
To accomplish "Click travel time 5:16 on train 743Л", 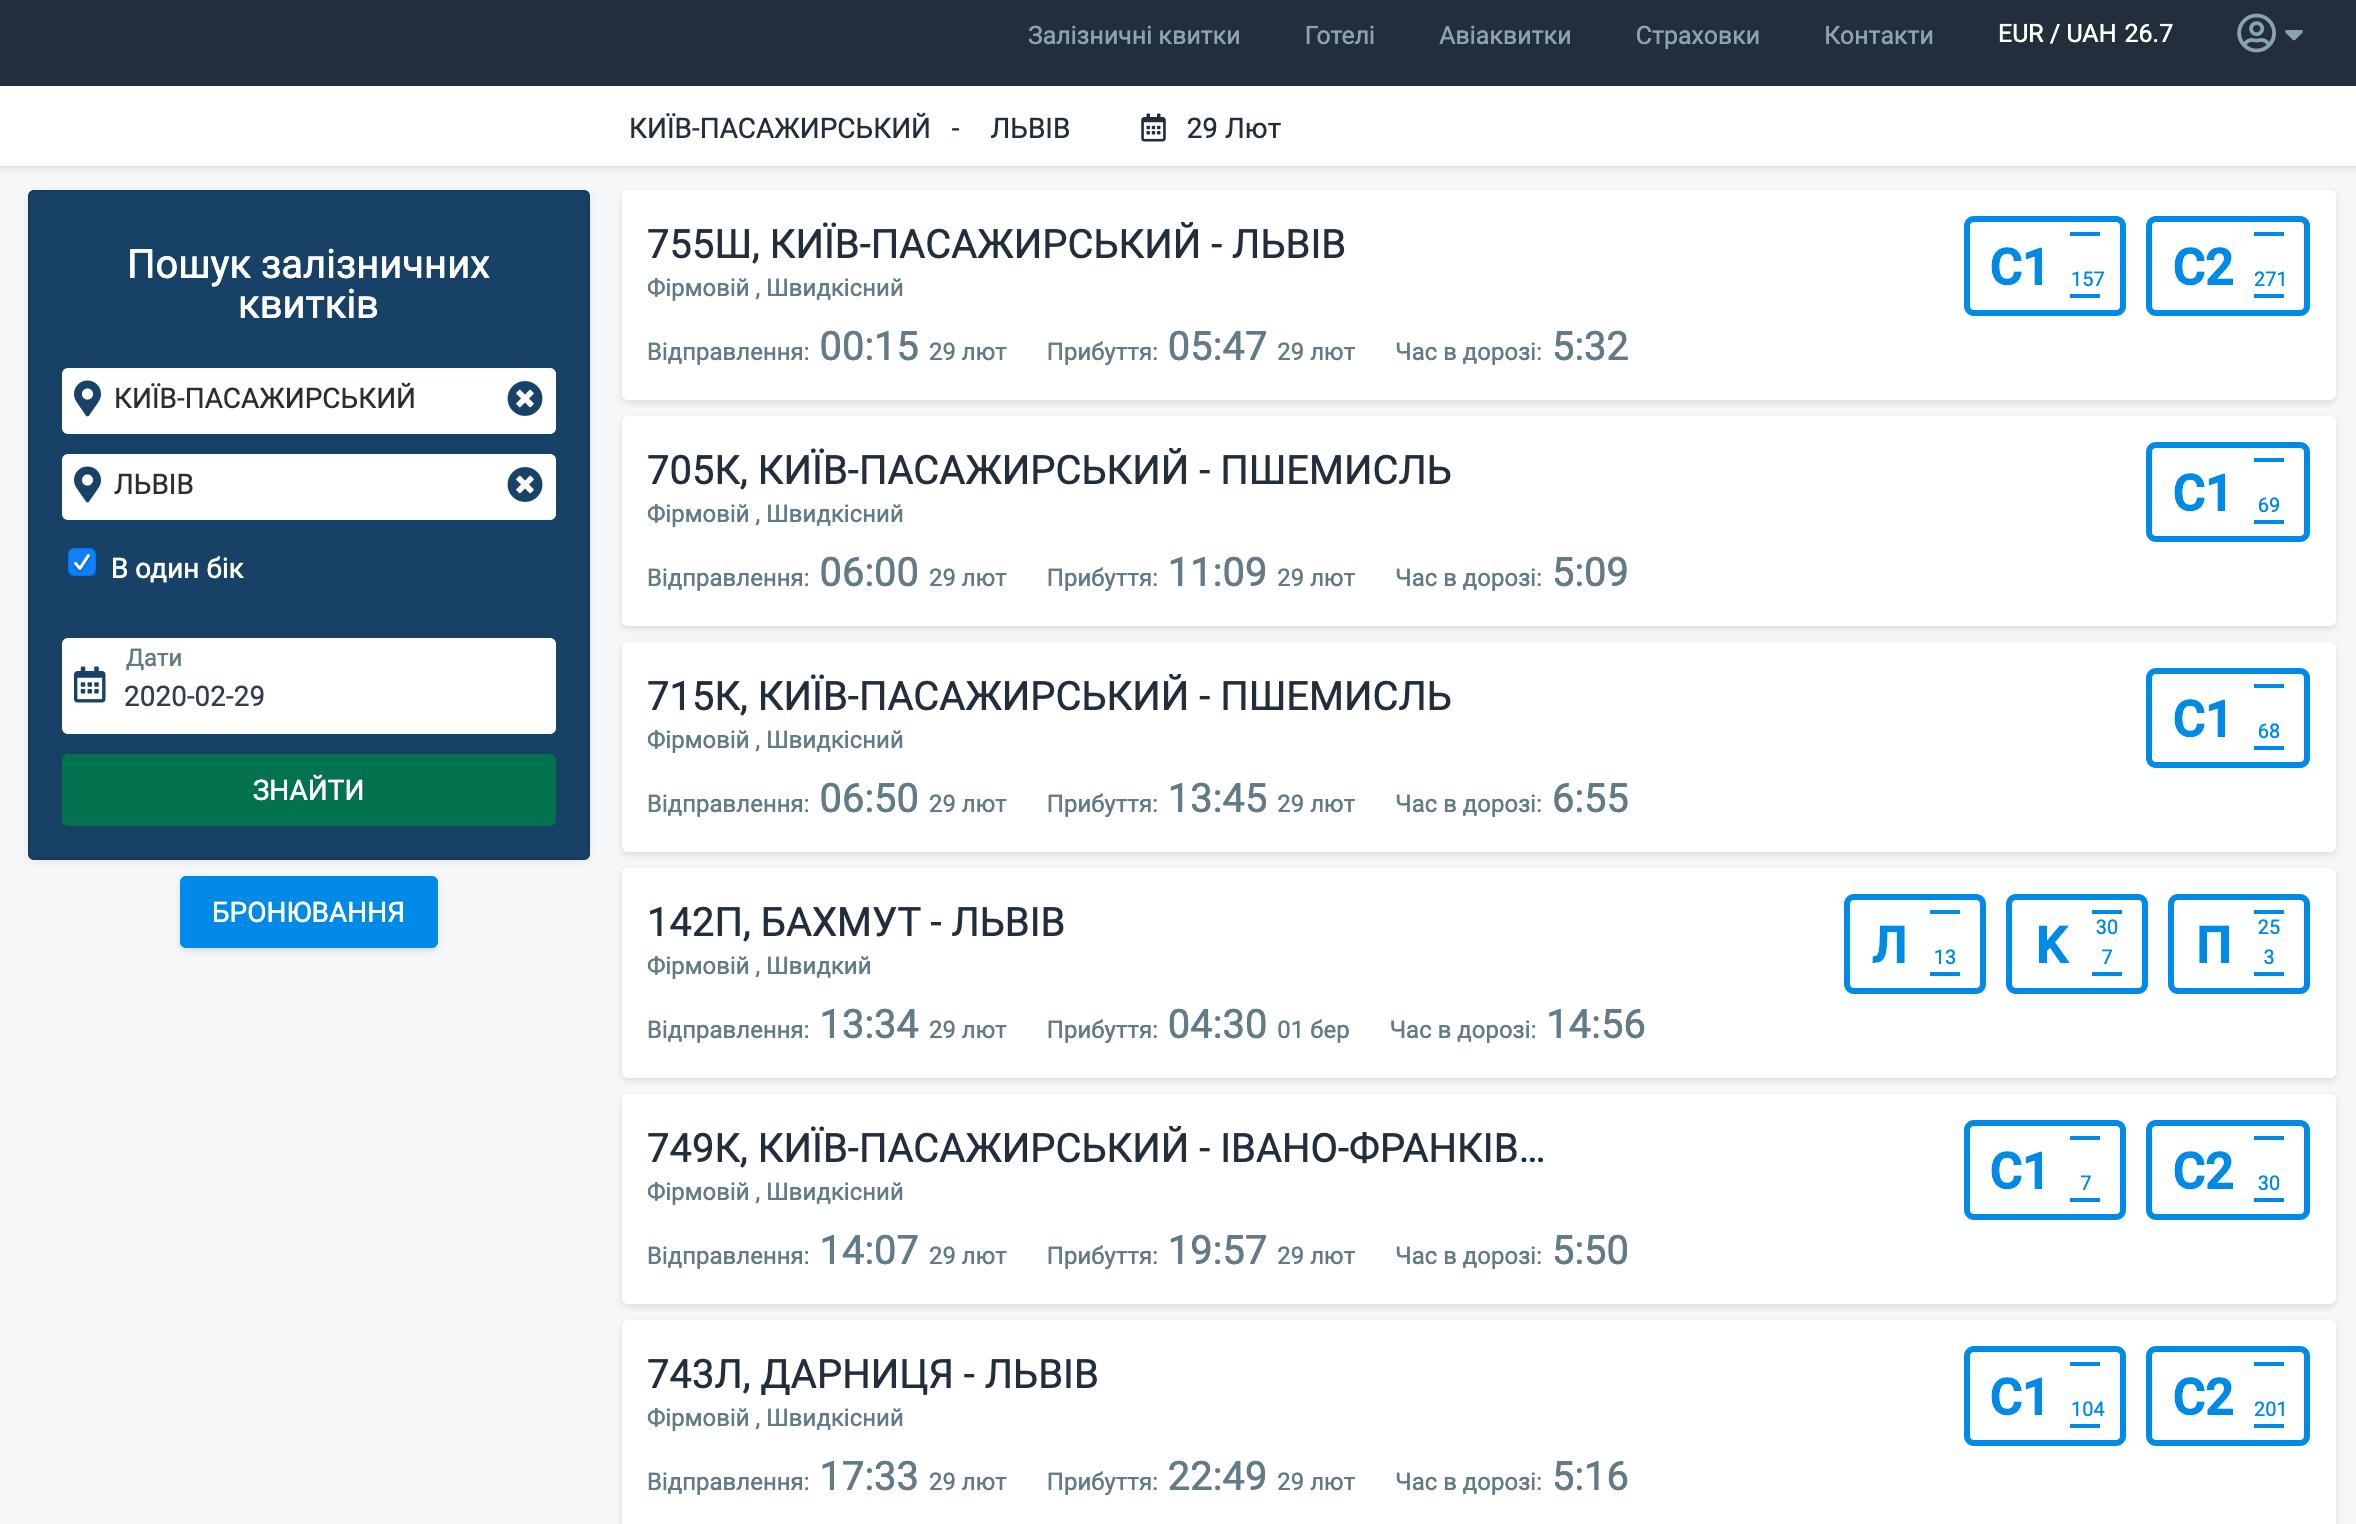I will point(1590,1477).
